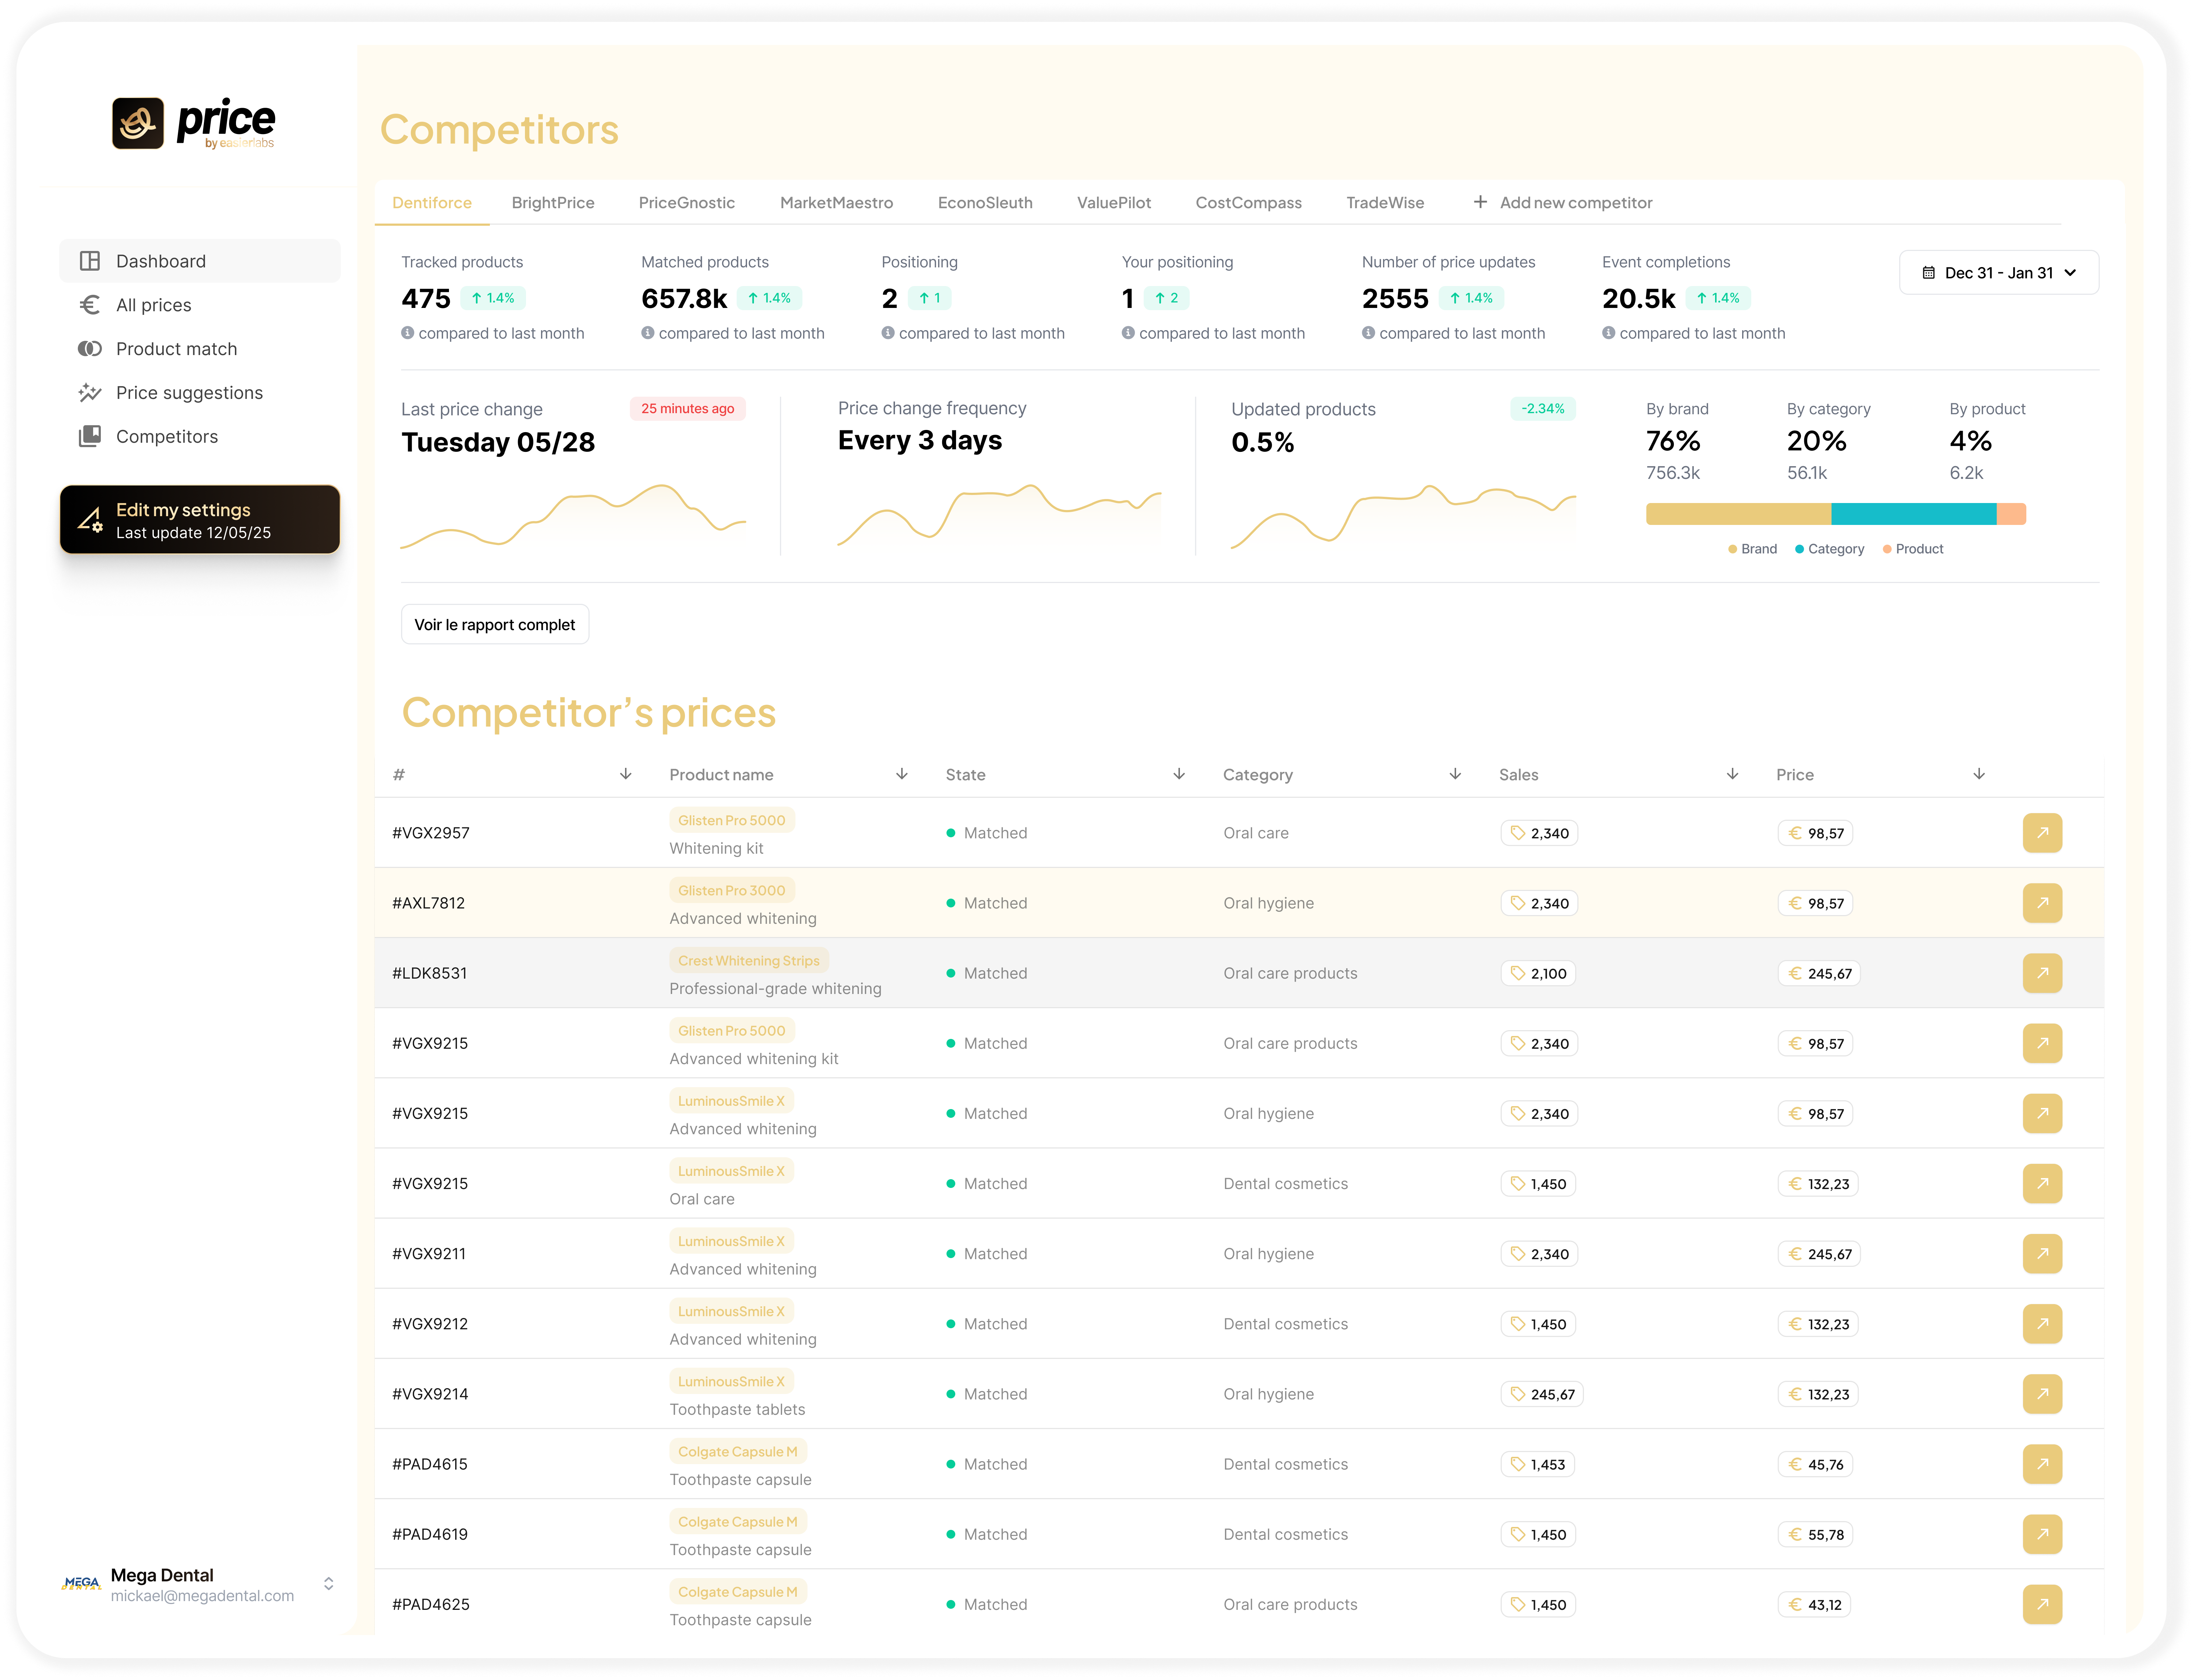Click the info icon under Tracked products
This screenshot has height=1680, width=2194.
pos(408,333)
